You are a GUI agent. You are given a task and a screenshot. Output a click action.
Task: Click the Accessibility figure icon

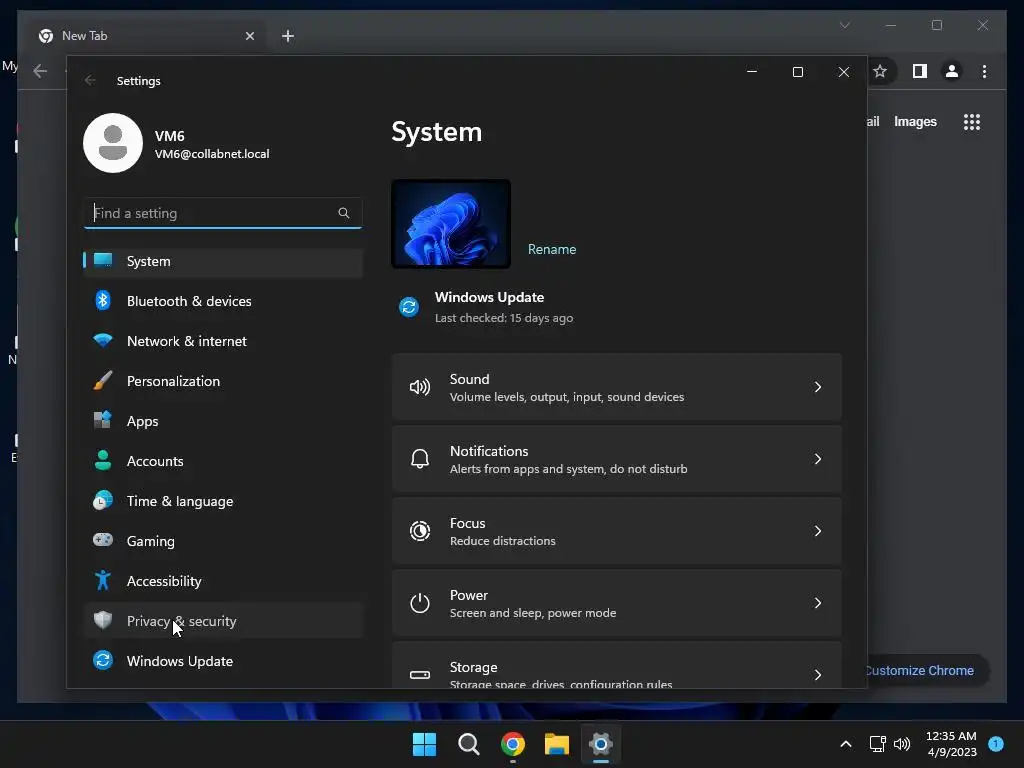(103, 580)
